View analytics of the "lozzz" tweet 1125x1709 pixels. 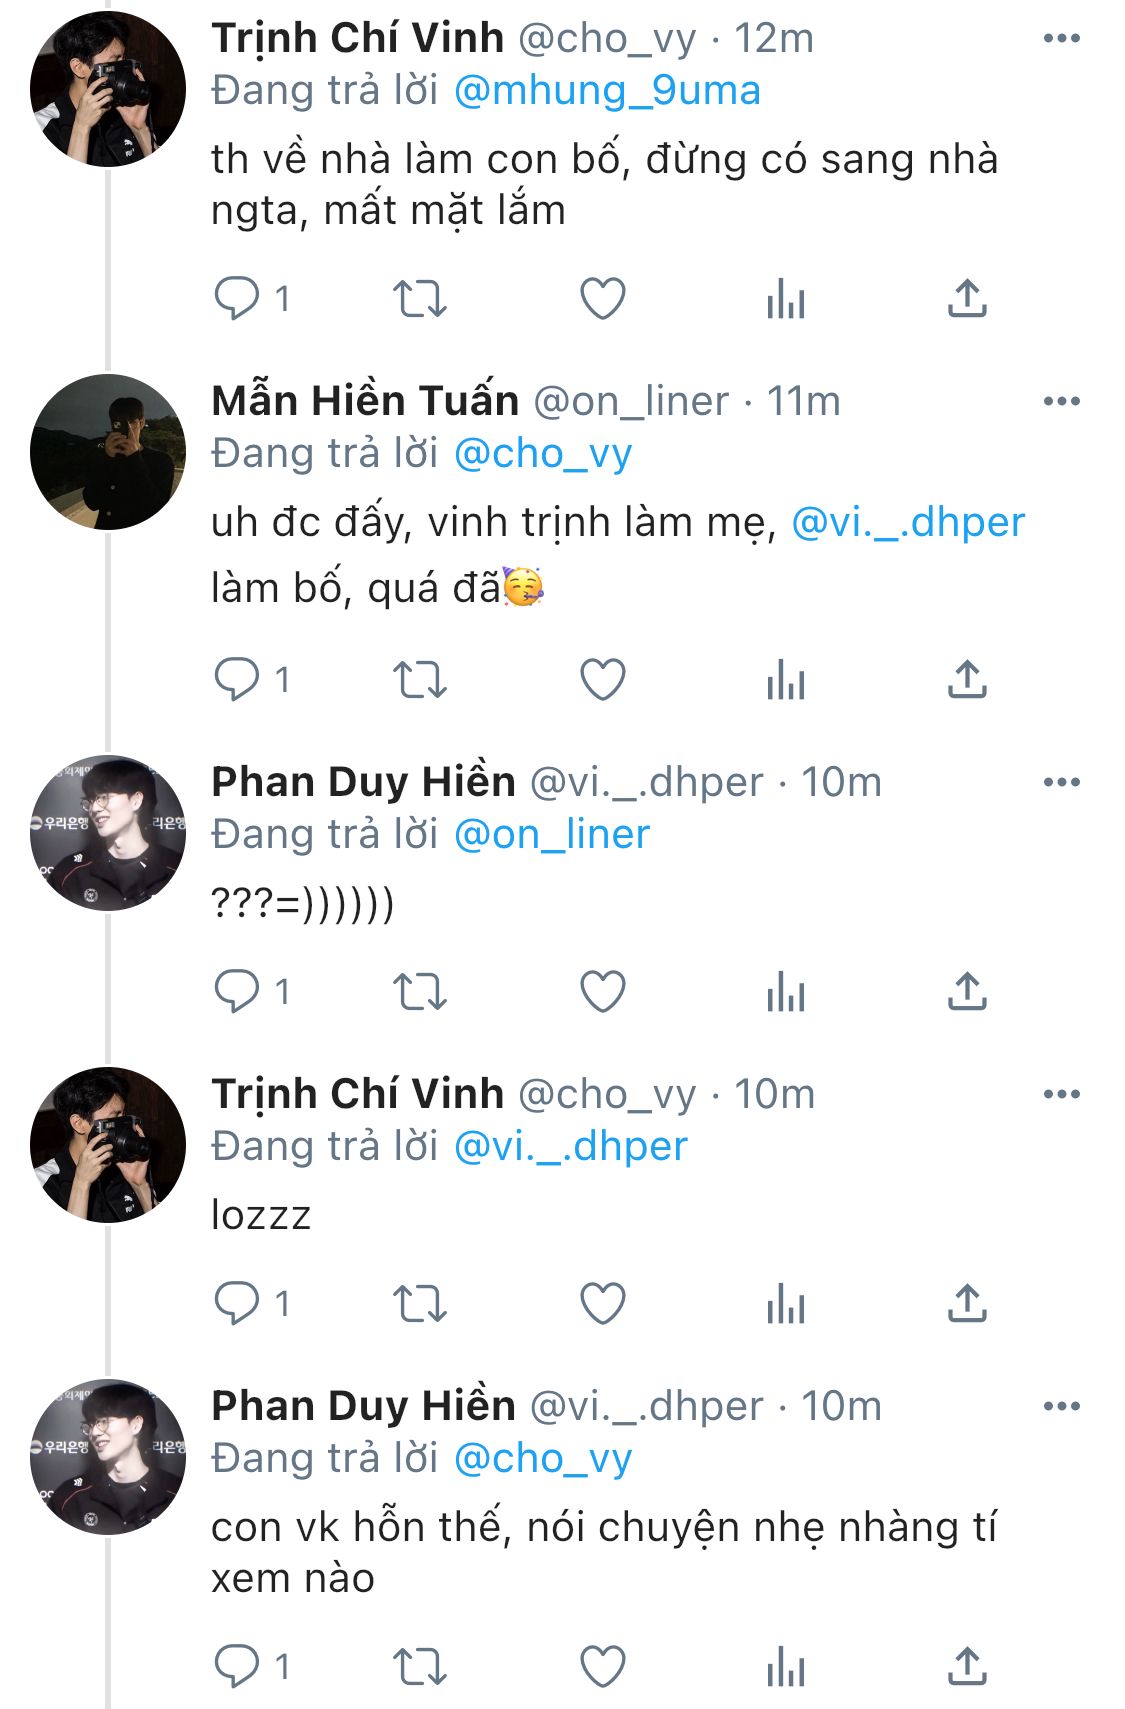click(x=786, y=1303)
